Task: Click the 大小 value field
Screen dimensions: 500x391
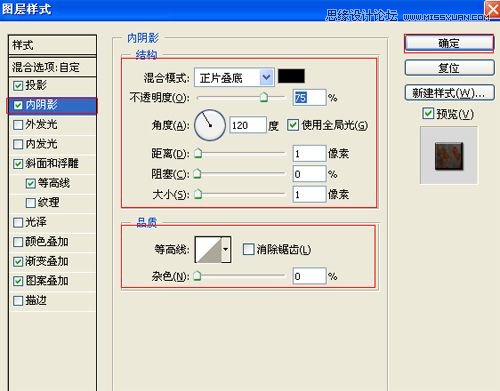Action: pos(309,194)
